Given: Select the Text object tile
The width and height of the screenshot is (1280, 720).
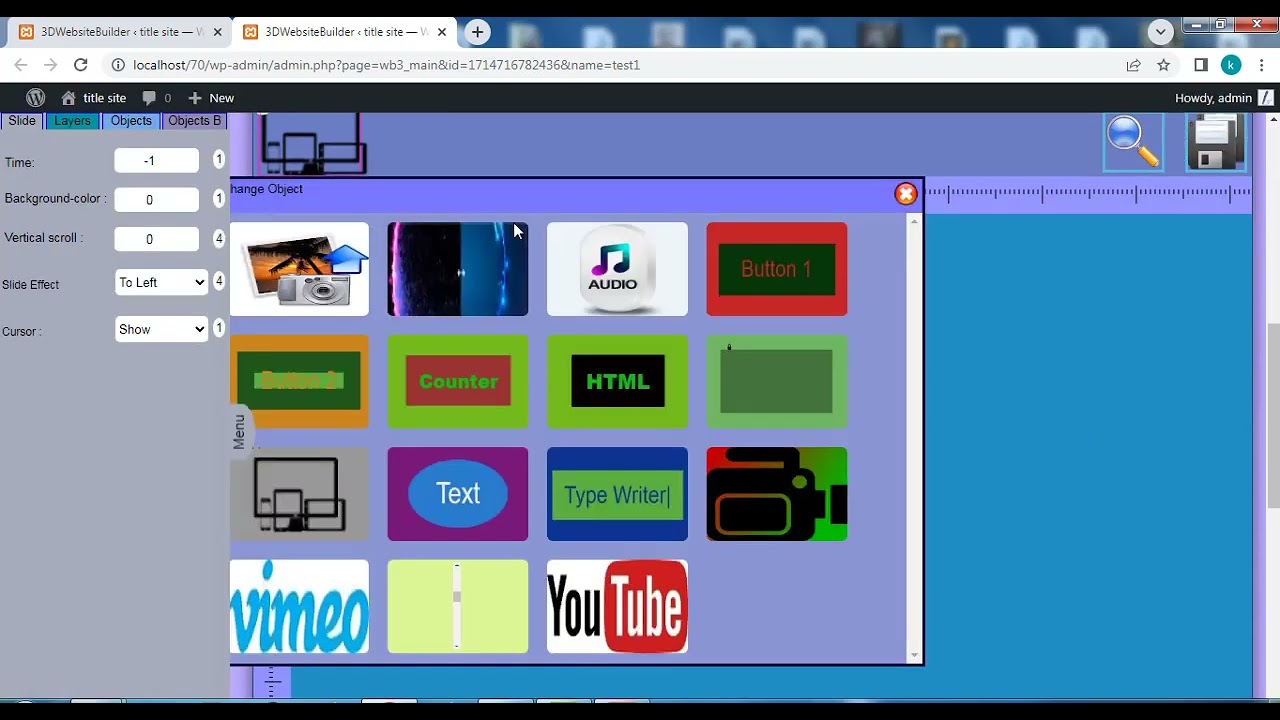Looking at the screenshot, I should point(458,494).
